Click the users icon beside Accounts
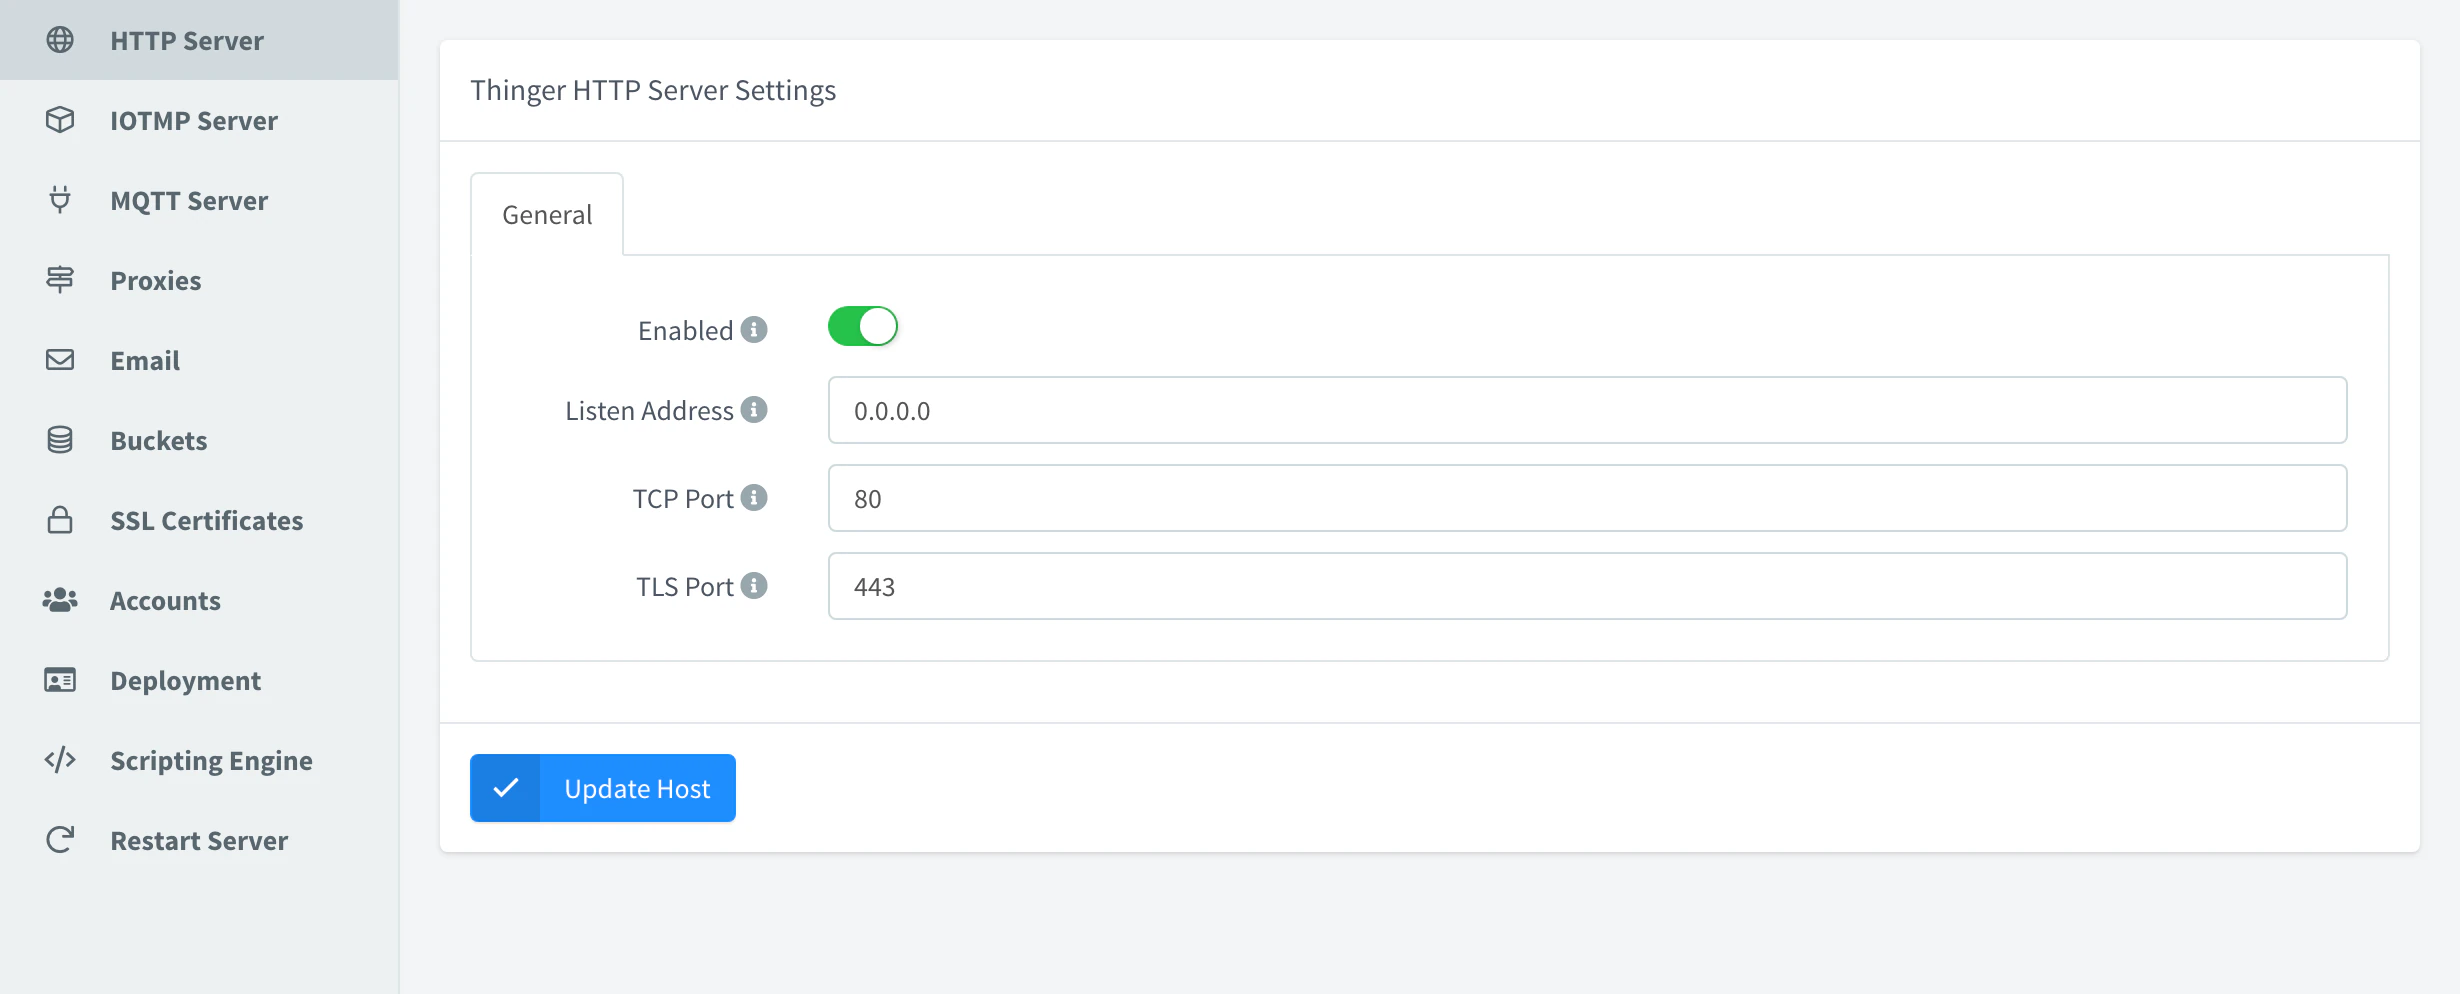2460x994 pixels. [x=60, y=600]
